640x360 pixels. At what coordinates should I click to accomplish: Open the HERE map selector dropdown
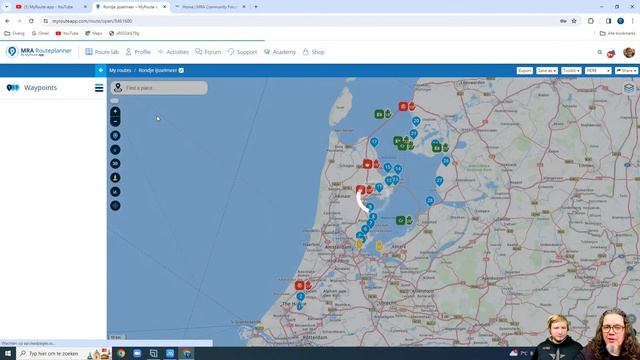coord(598,71)
